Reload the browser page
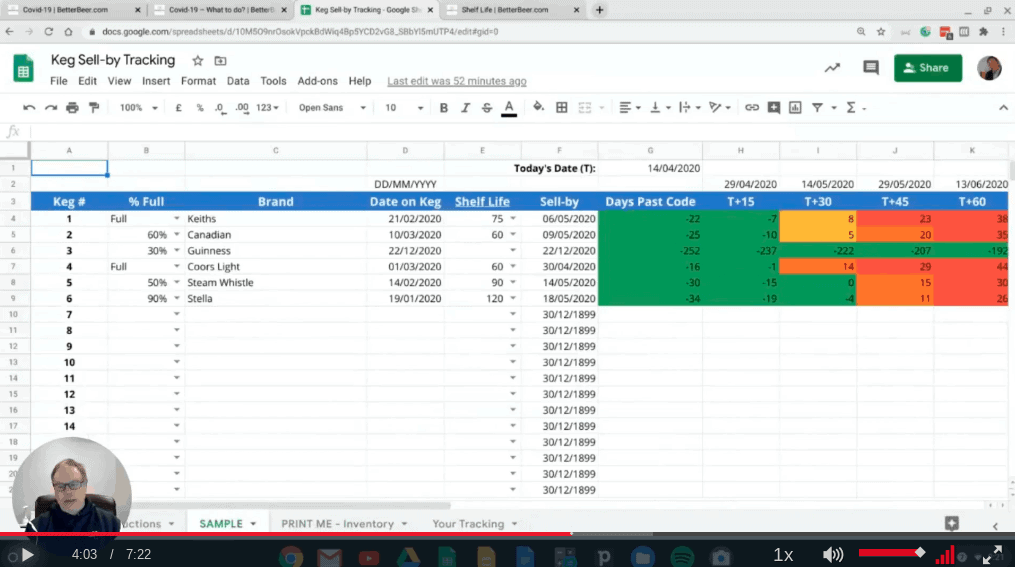The height and width of the screenshot is (567, 1015). coord(49,31)
